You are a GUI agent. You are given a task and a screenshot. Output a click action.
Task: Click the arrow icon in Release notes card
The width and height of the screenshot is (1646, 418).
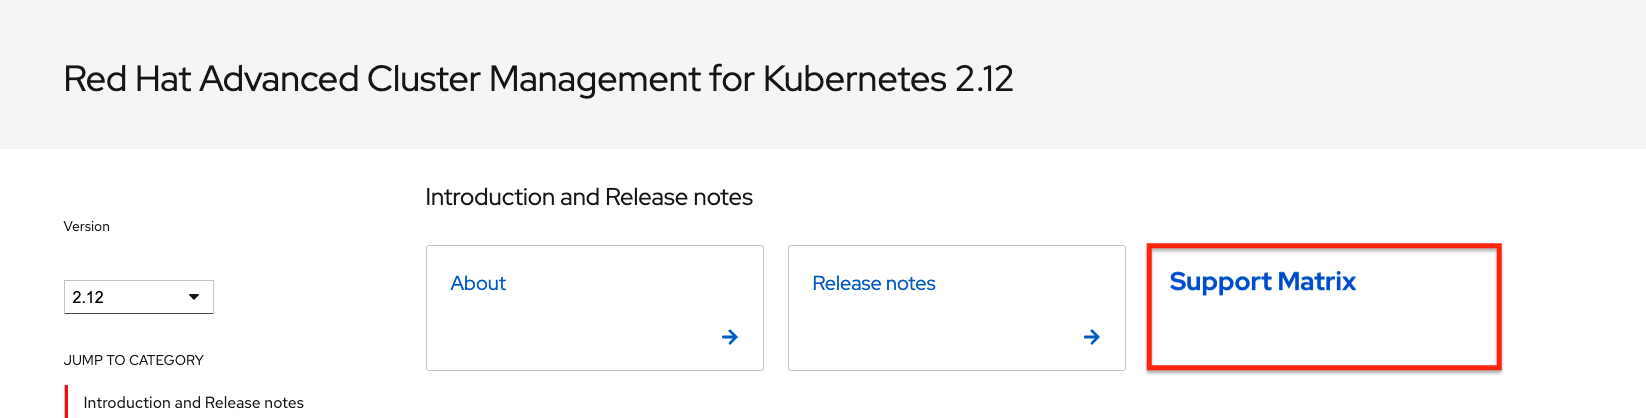point(1092,337)
